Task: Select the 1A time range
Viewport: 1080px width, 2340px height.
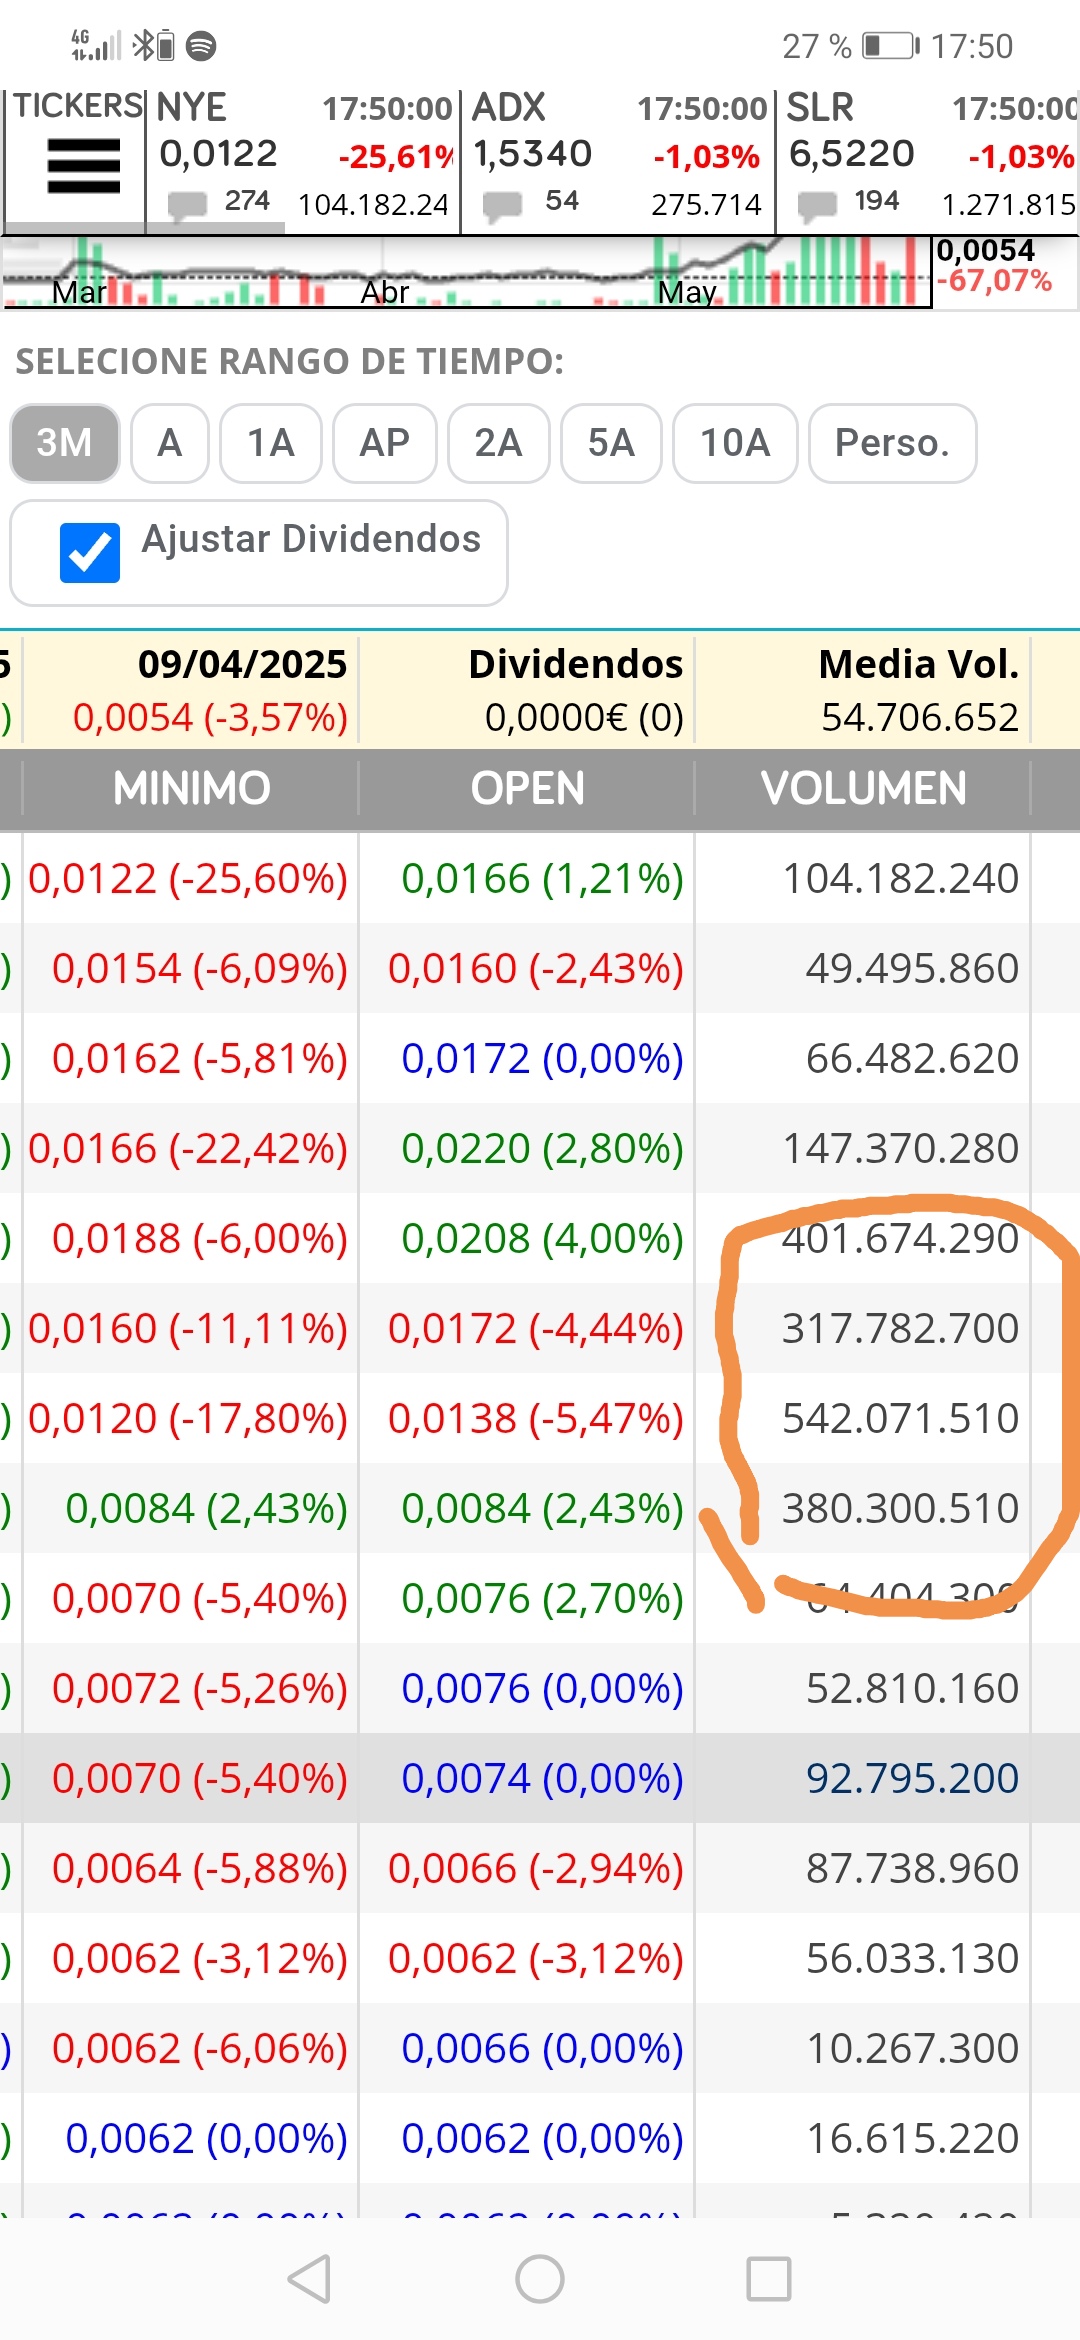Action: 271,443
